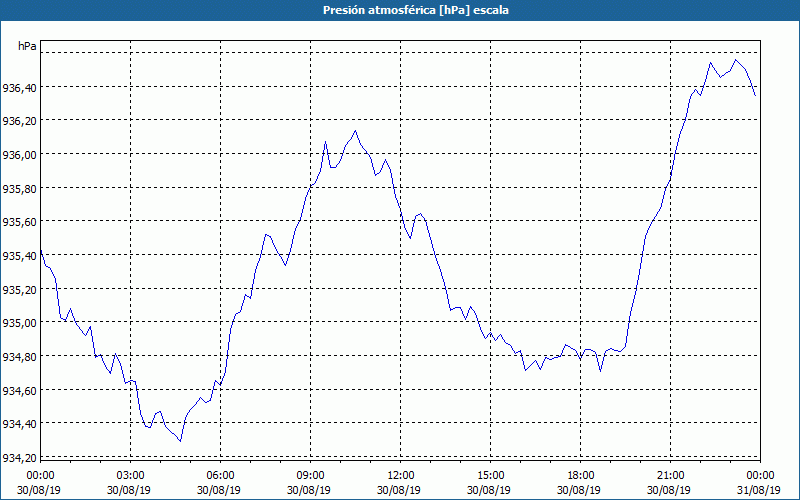
Task: Click the 21:00 time label on the x-axis
Action: pyautogui.click(x=670, y=476)
